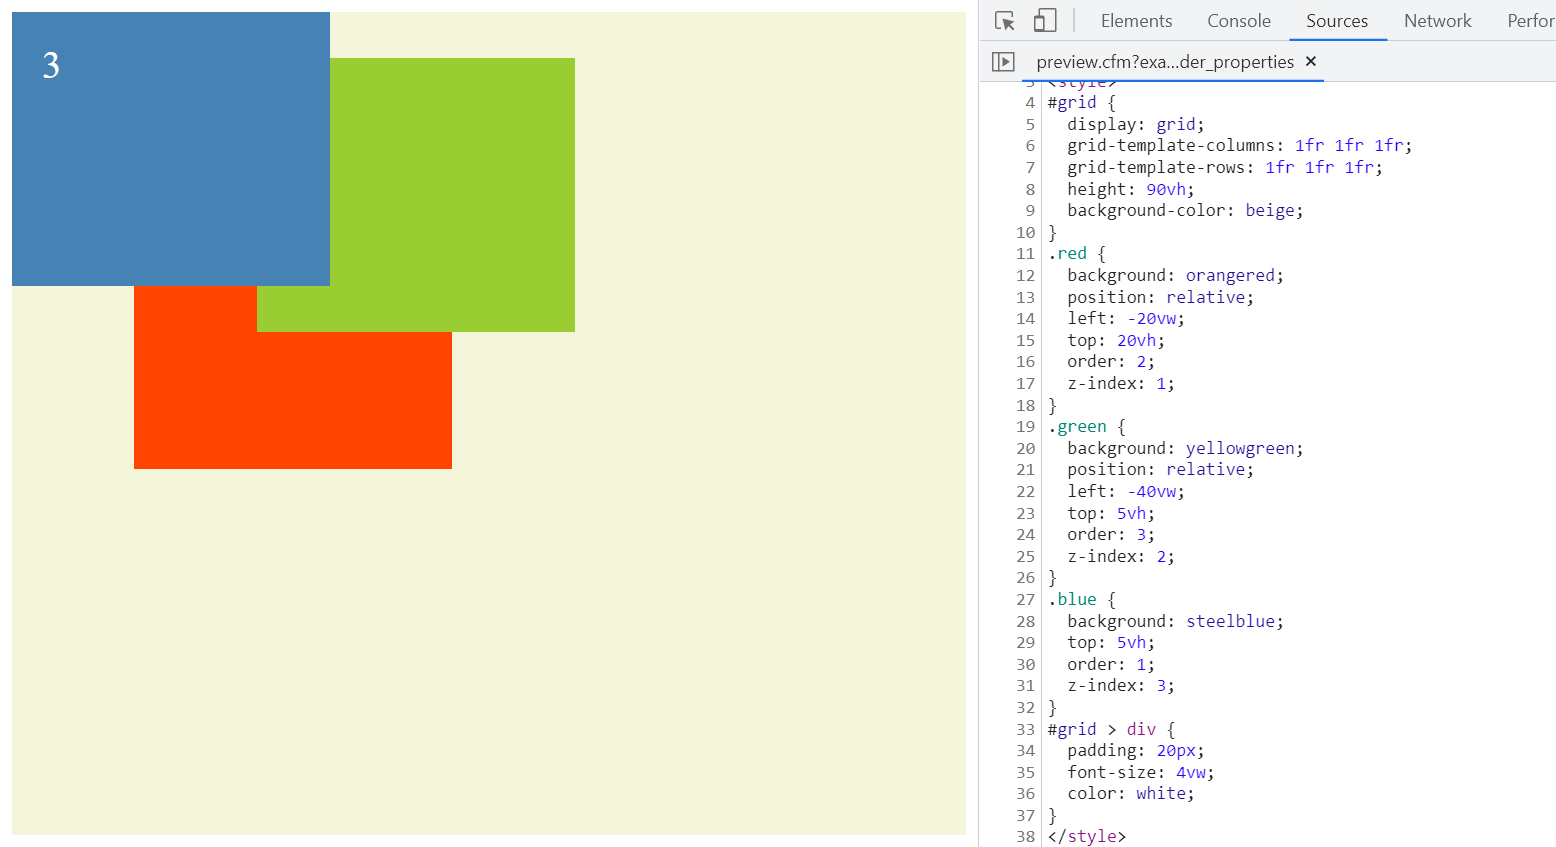
Task: Select the preview.cfm source file tab
Action: 1164,62
